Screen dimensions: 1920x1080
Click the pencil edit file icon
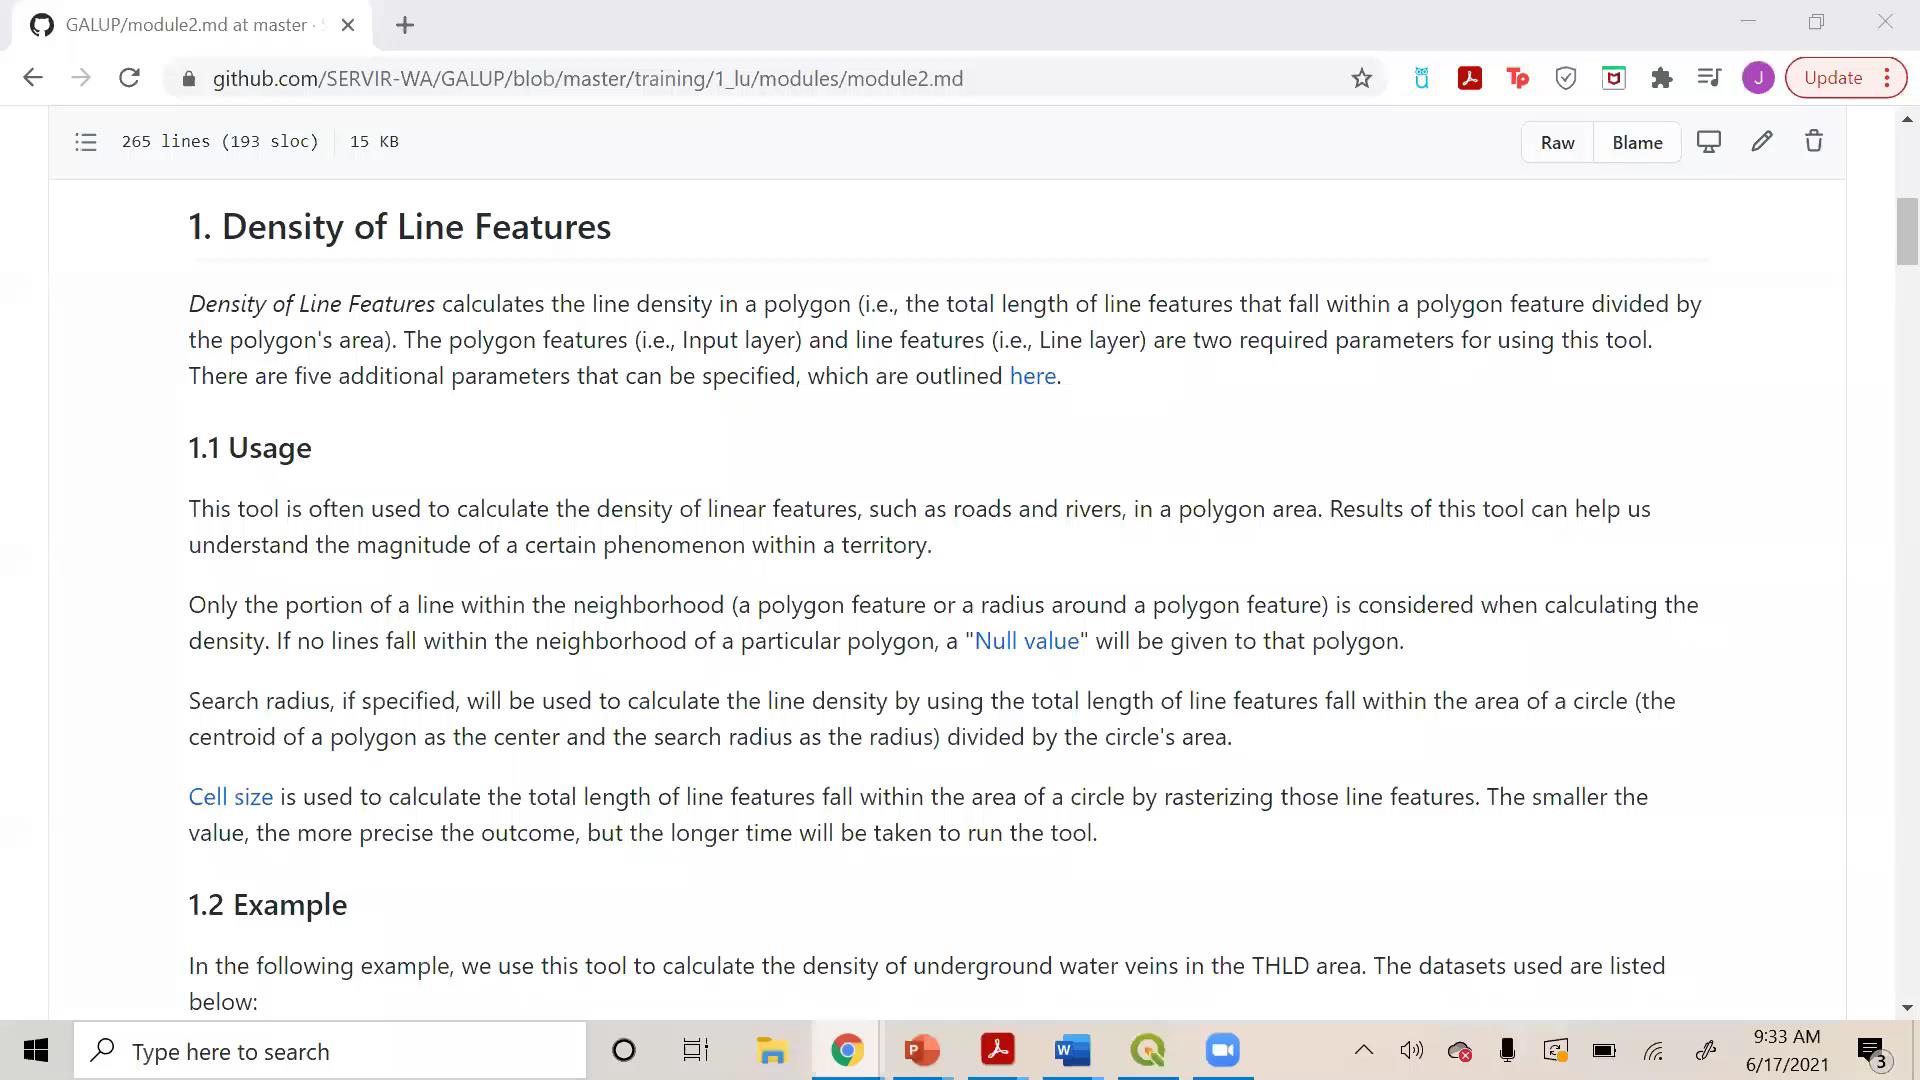tap(1762, 142)
